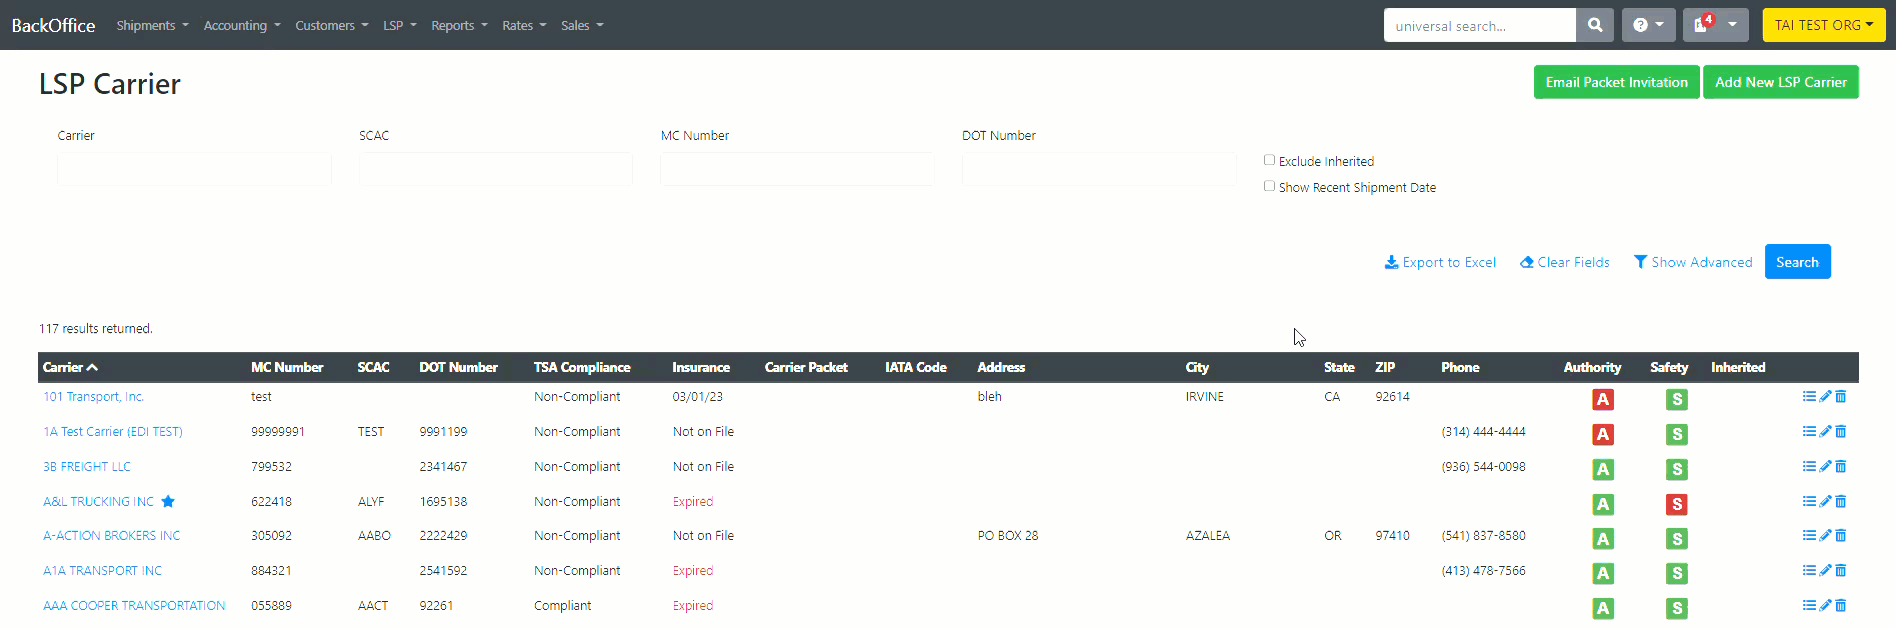Click green Safety badge for A-ACTION BROKERS INC
Image resolution: width=1896 pixels, height=628 pixels.
coord(1677,539)
